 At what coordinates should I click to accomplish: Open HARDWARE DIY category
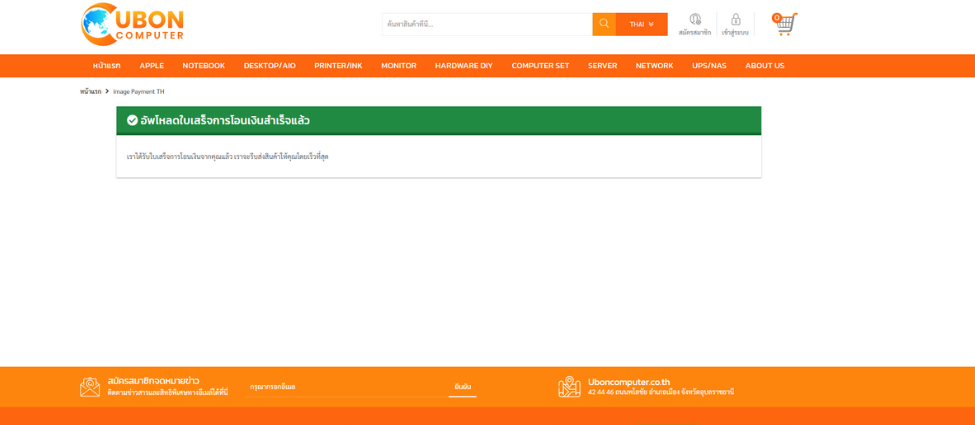point(463,66)
